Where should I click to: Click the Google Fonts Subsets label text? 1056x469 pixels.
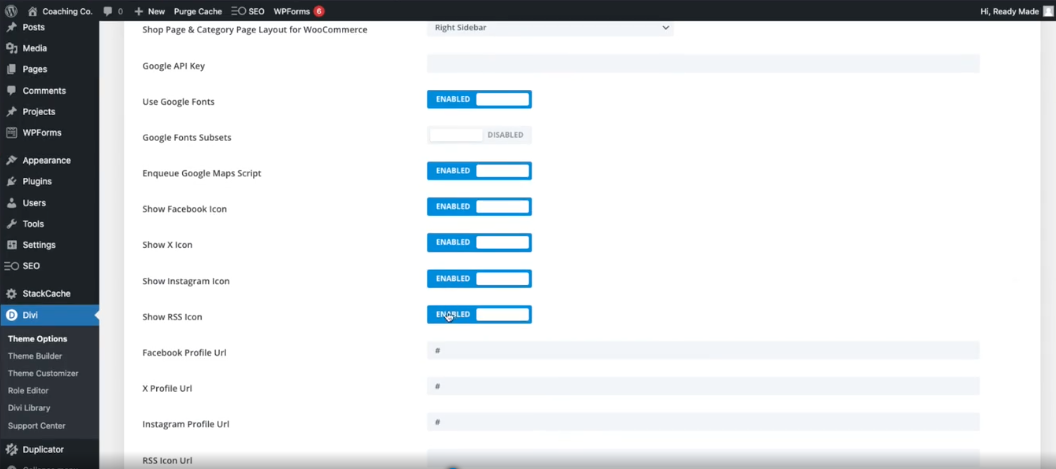[x=187, y=137]
